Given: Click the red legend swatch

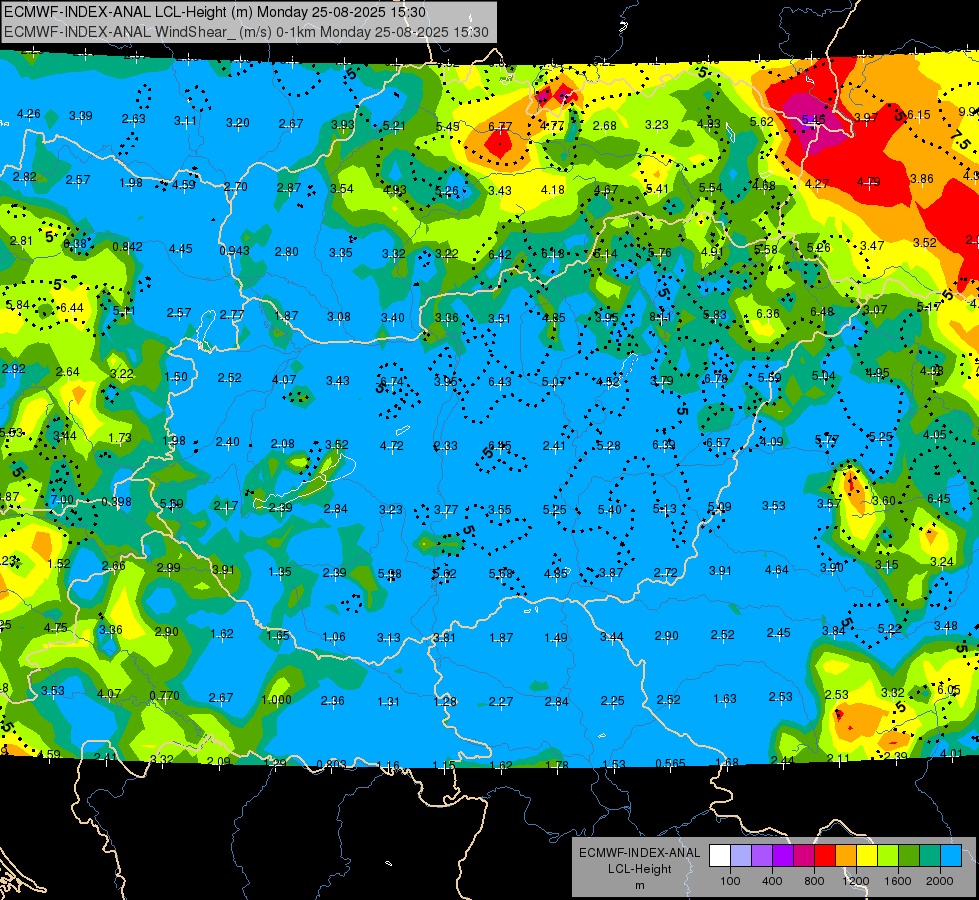Looking at the screenshot, I should (825, 855).
